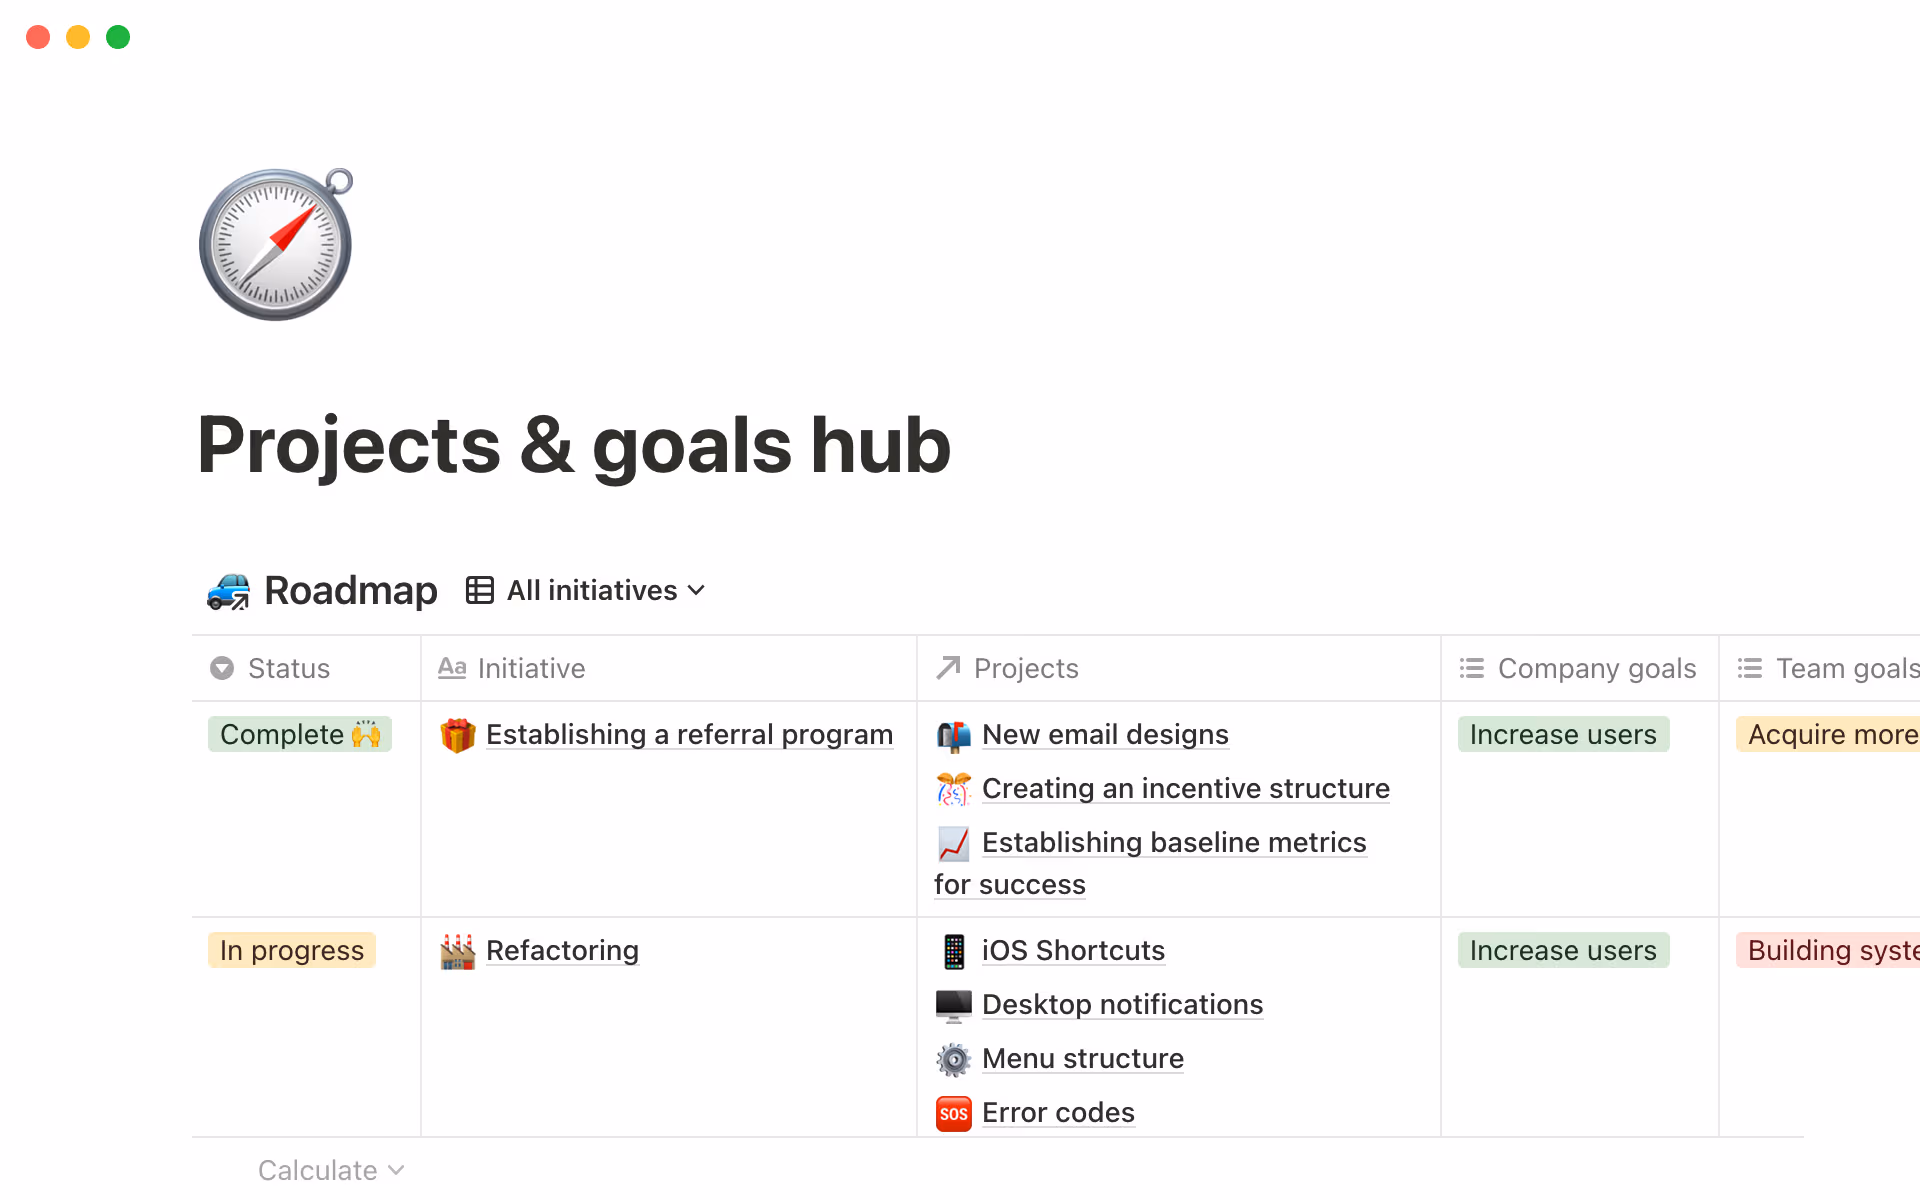Viewport: 1920px width, 1200px height.
Task: Select the Projects column header
Action: [1025, 668]
